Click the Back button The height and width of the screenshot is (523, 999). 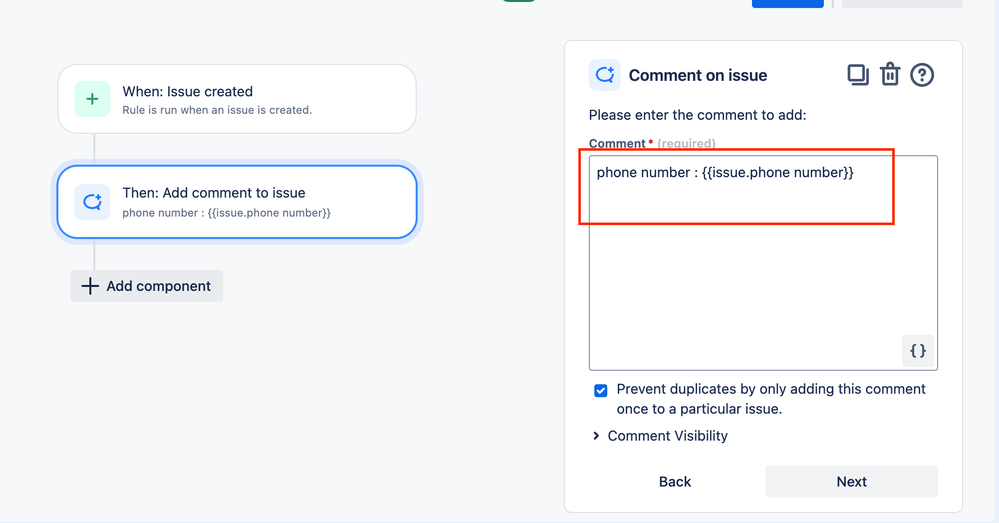tap(675, 482)
